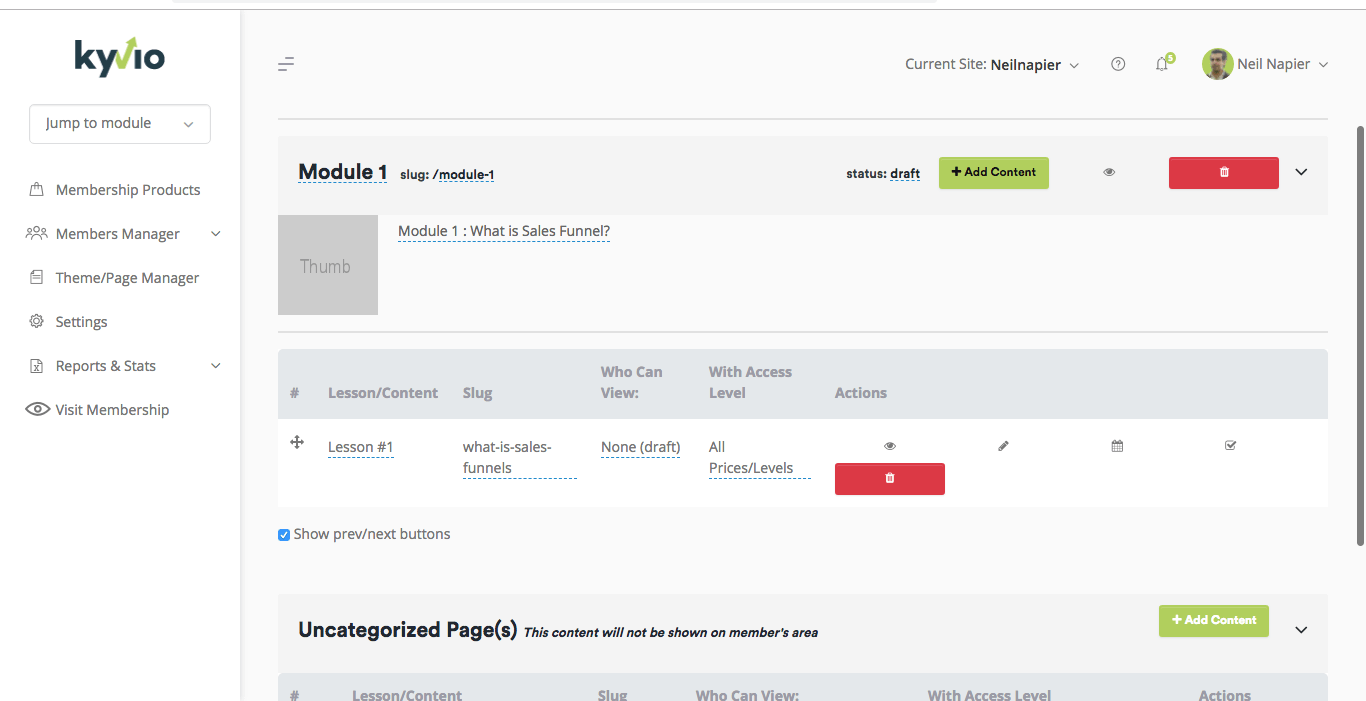Screen dimensions: 1366x701
Task: Open Visit Membership menu item
Action: pos(112,409)
